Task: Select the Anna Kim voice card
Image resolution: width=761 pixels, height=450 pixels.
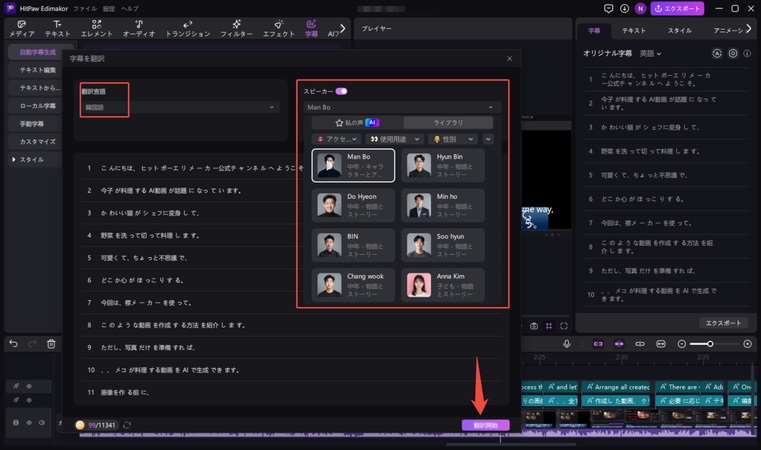Action: click(445, 286)
